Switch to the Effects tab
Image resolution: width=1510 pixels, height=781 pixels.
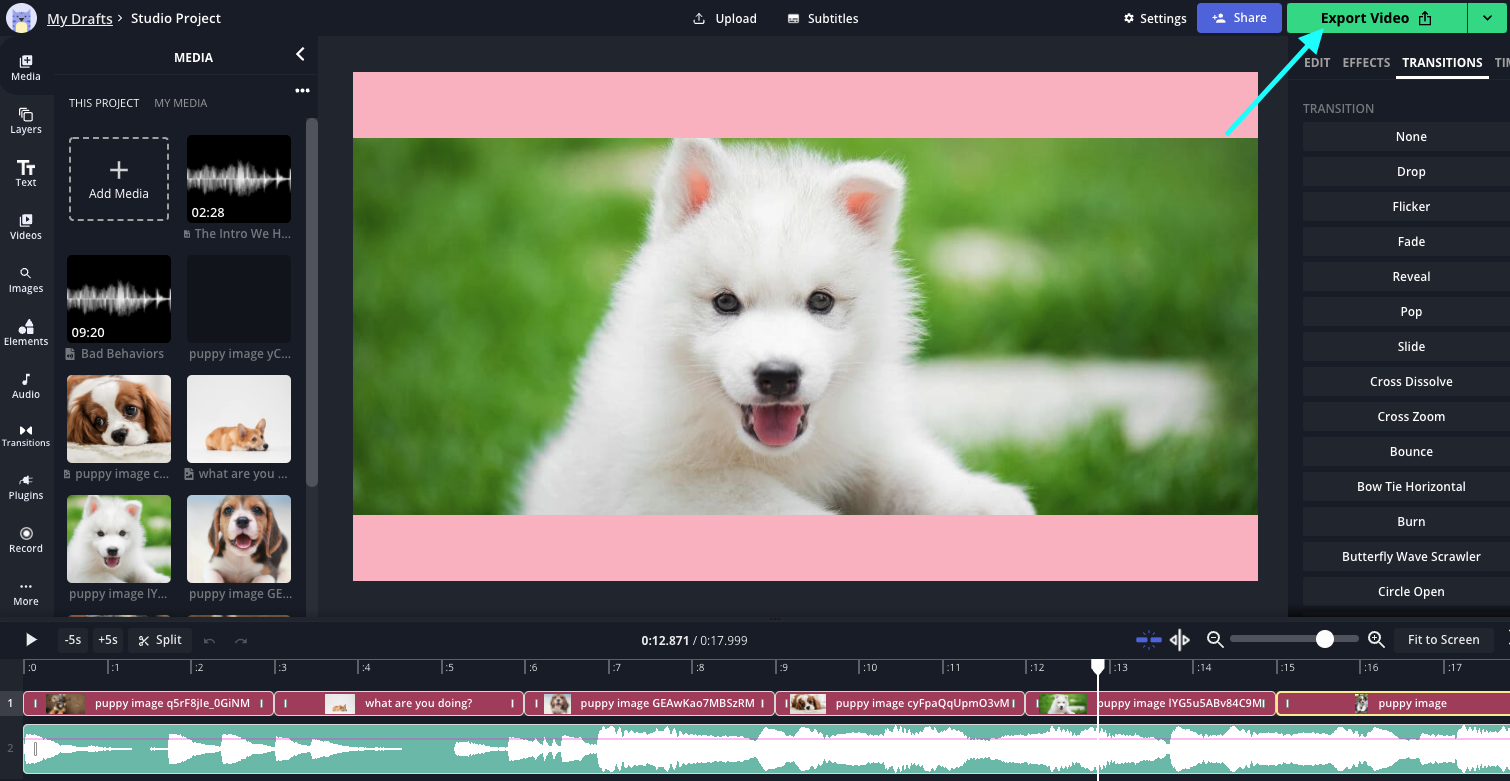(x=1366, y=62)
